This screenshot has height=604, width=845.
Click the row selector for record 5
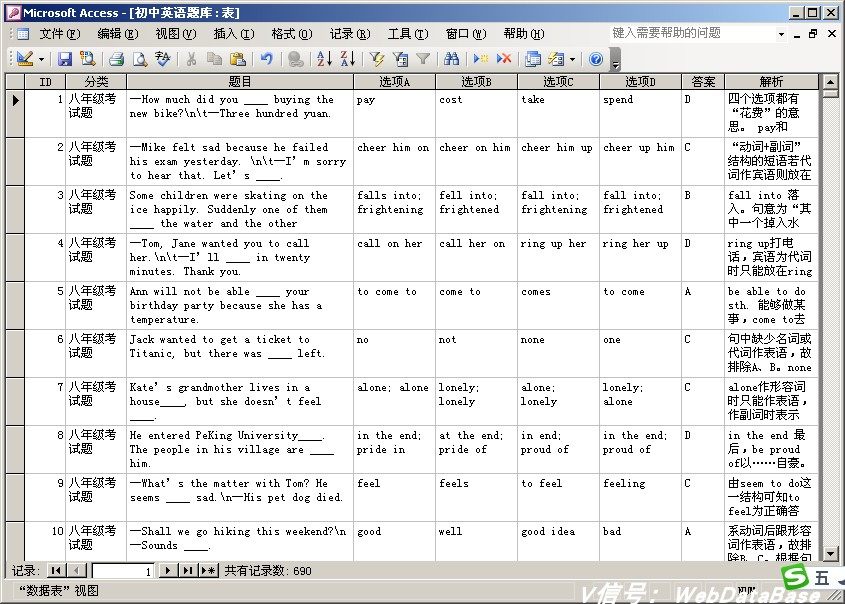tap(15, 305)
